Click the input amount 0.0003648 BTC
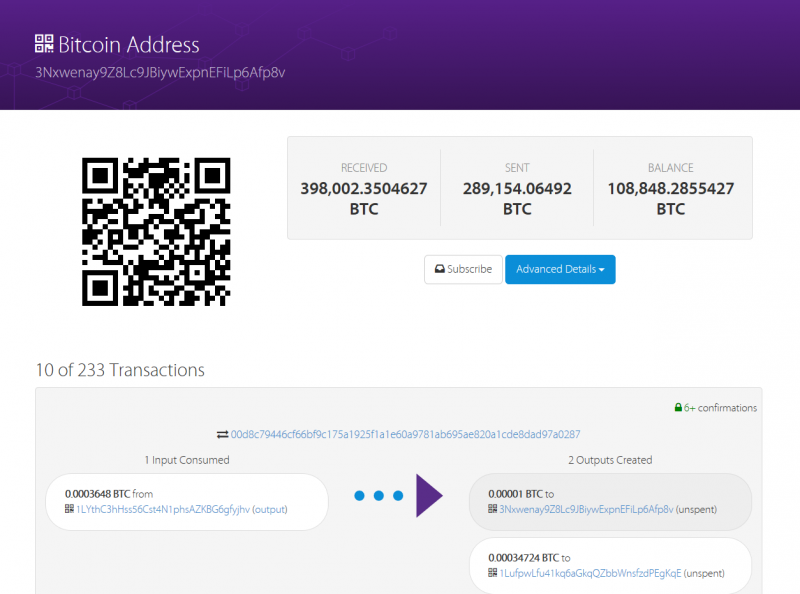Viewport: 800px width, 594px height. tap(97, 494)
